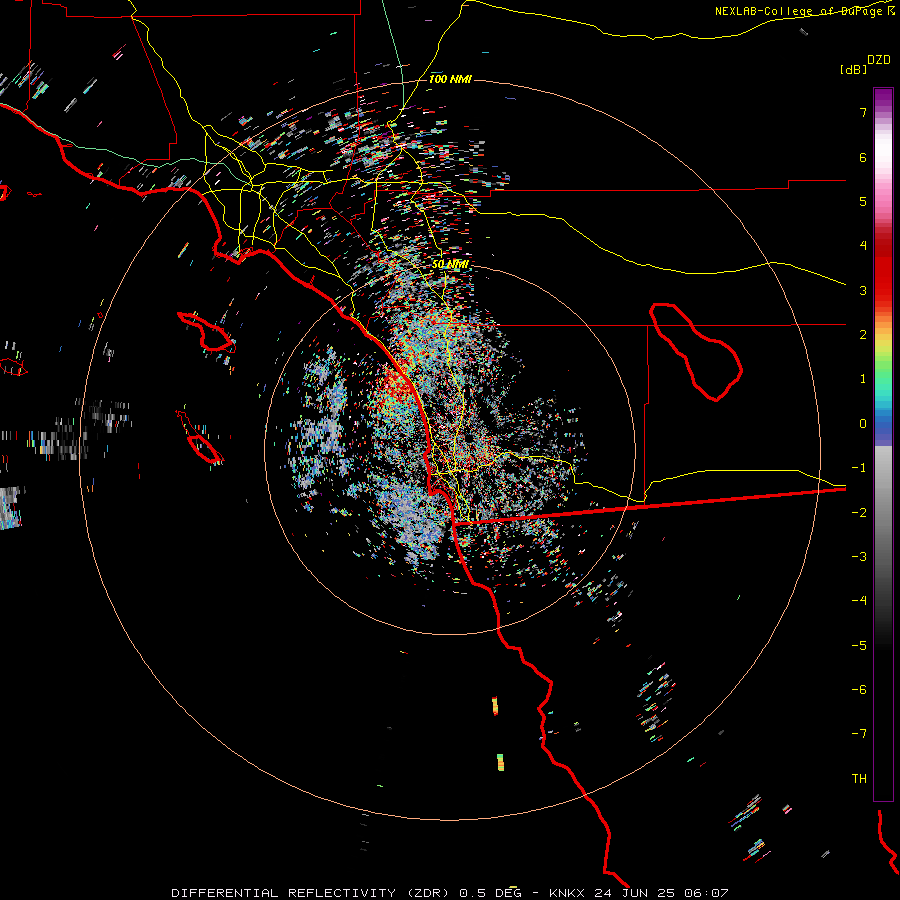Image resolution: width=900 pixels, height=900 pixels.
Task: Click the blue 0 dB section of color bar
Action: pyautogui.click(x=883, y=425)
